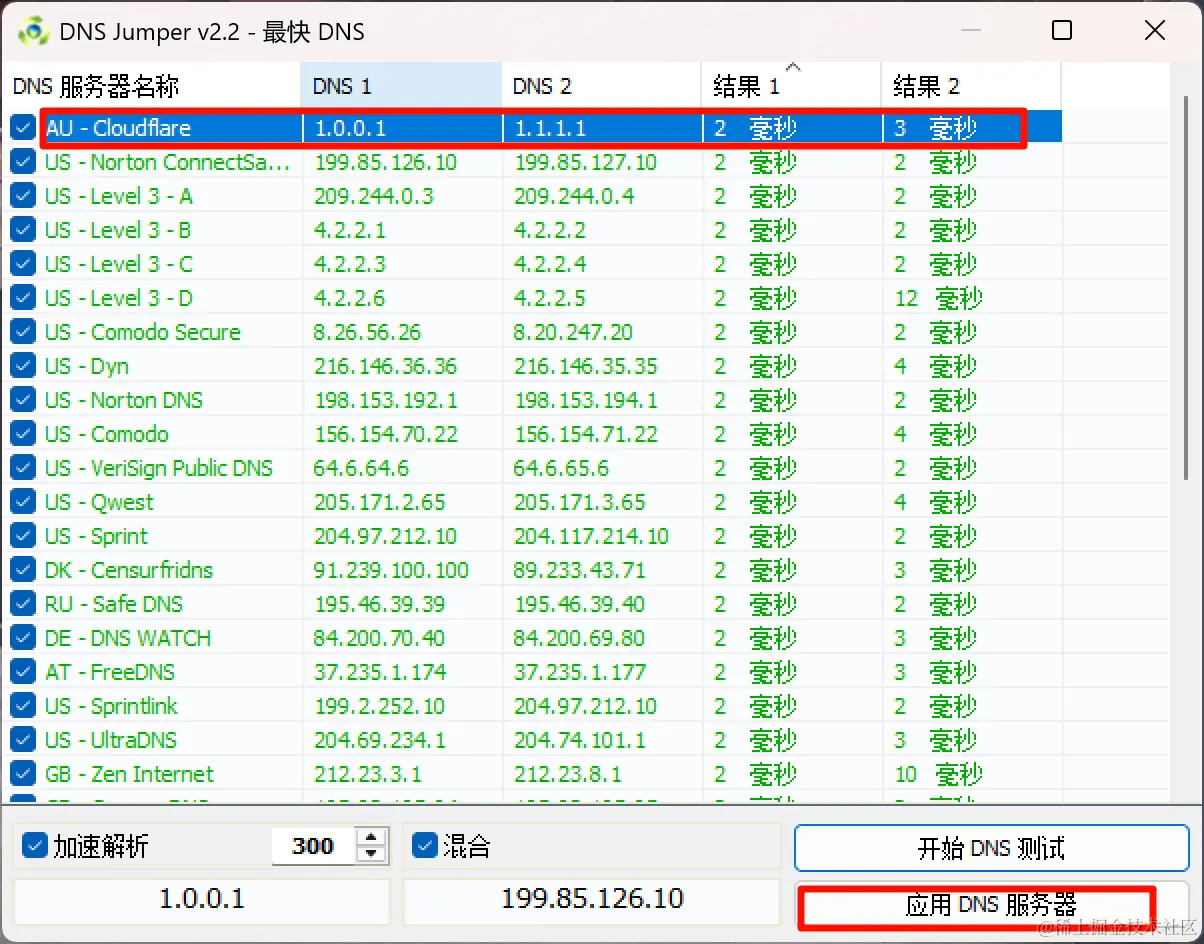
Task: Toggle the GB - Zen Internet checkbox
Action: (x=23, y=774)
